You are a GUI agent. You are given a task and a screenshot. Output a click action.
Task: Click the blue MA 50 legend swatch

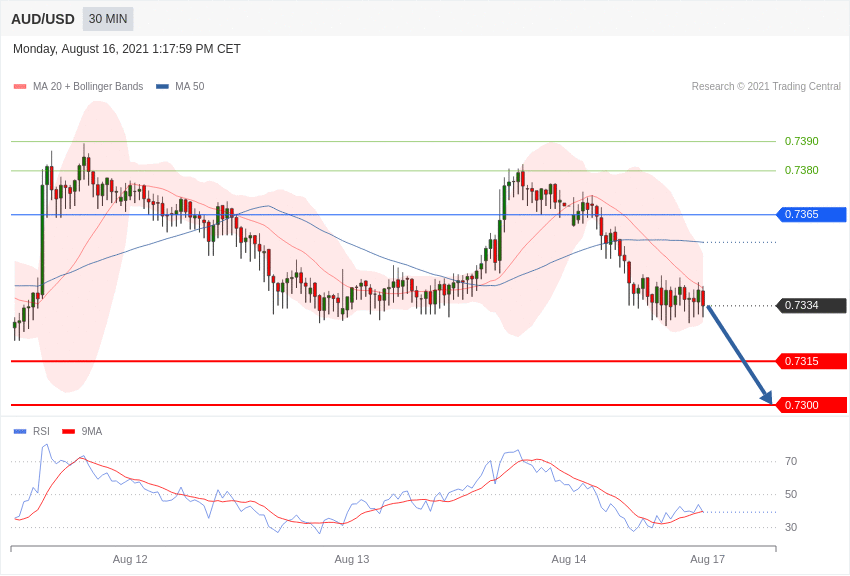pyautogui.click(x=162, y=87)
